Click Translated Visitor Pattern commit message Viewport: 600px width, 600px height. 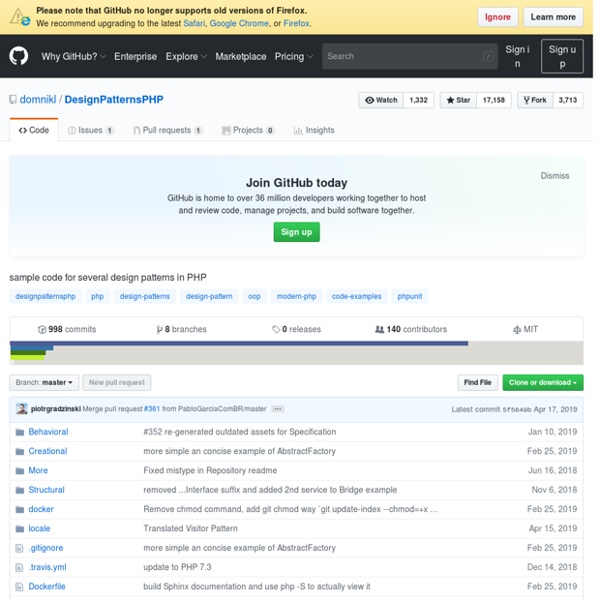click(190, 529)
